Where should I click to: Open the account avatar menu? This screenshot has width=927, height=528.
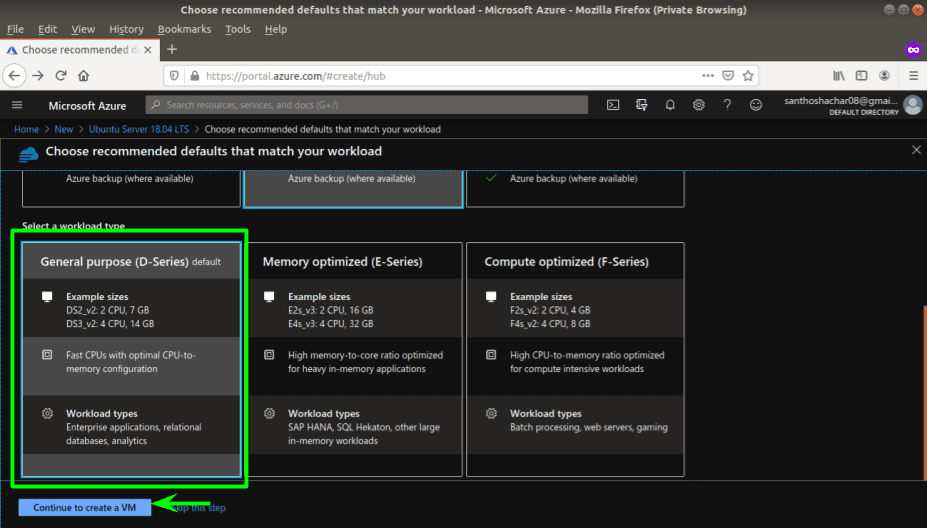coord(913,105)
